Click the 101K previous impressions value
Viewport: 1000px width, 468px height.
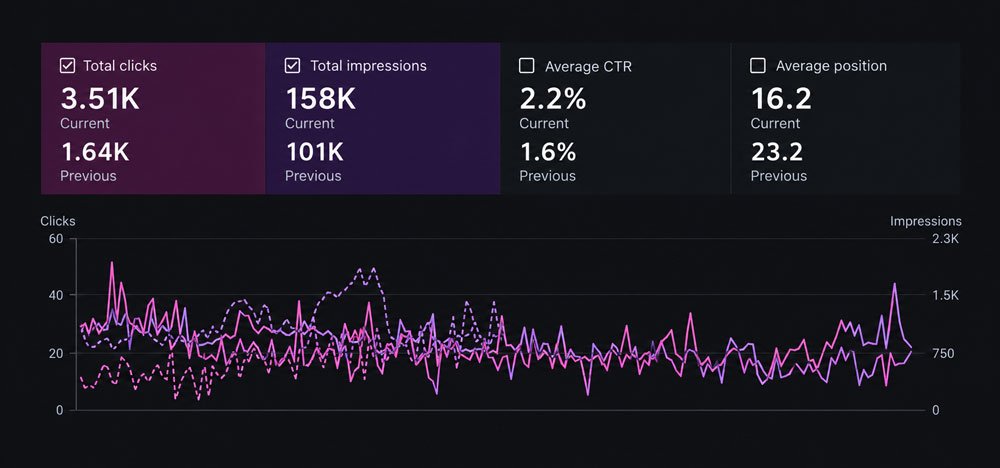coord(314,152)
